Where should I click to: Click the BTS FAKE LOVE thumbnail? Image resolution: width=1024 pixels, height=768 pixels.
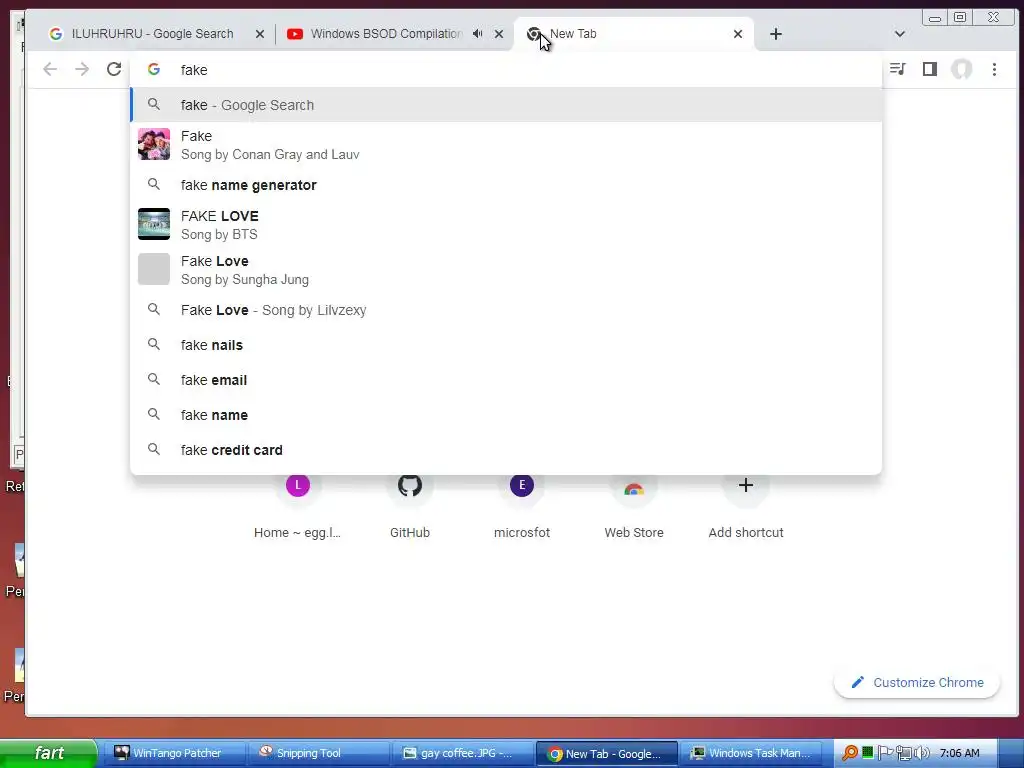tap(154, 224)
